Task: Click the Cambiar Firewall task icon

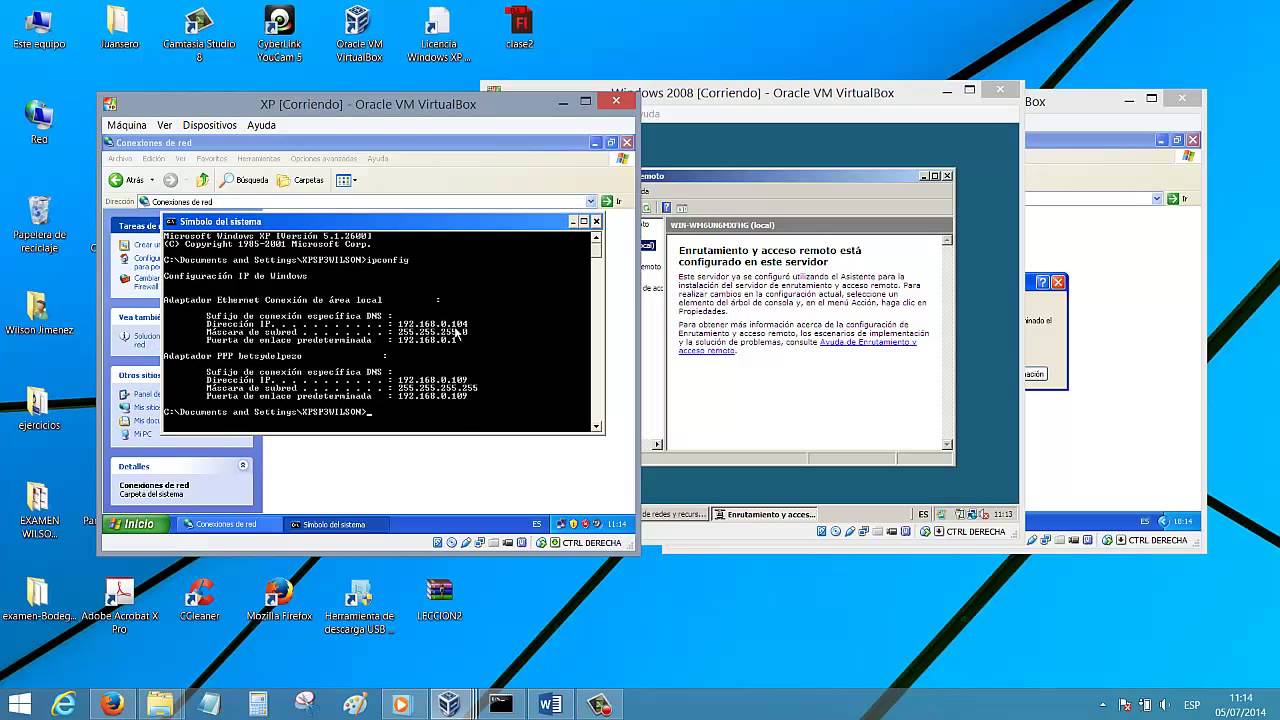Action: [124, 279]
